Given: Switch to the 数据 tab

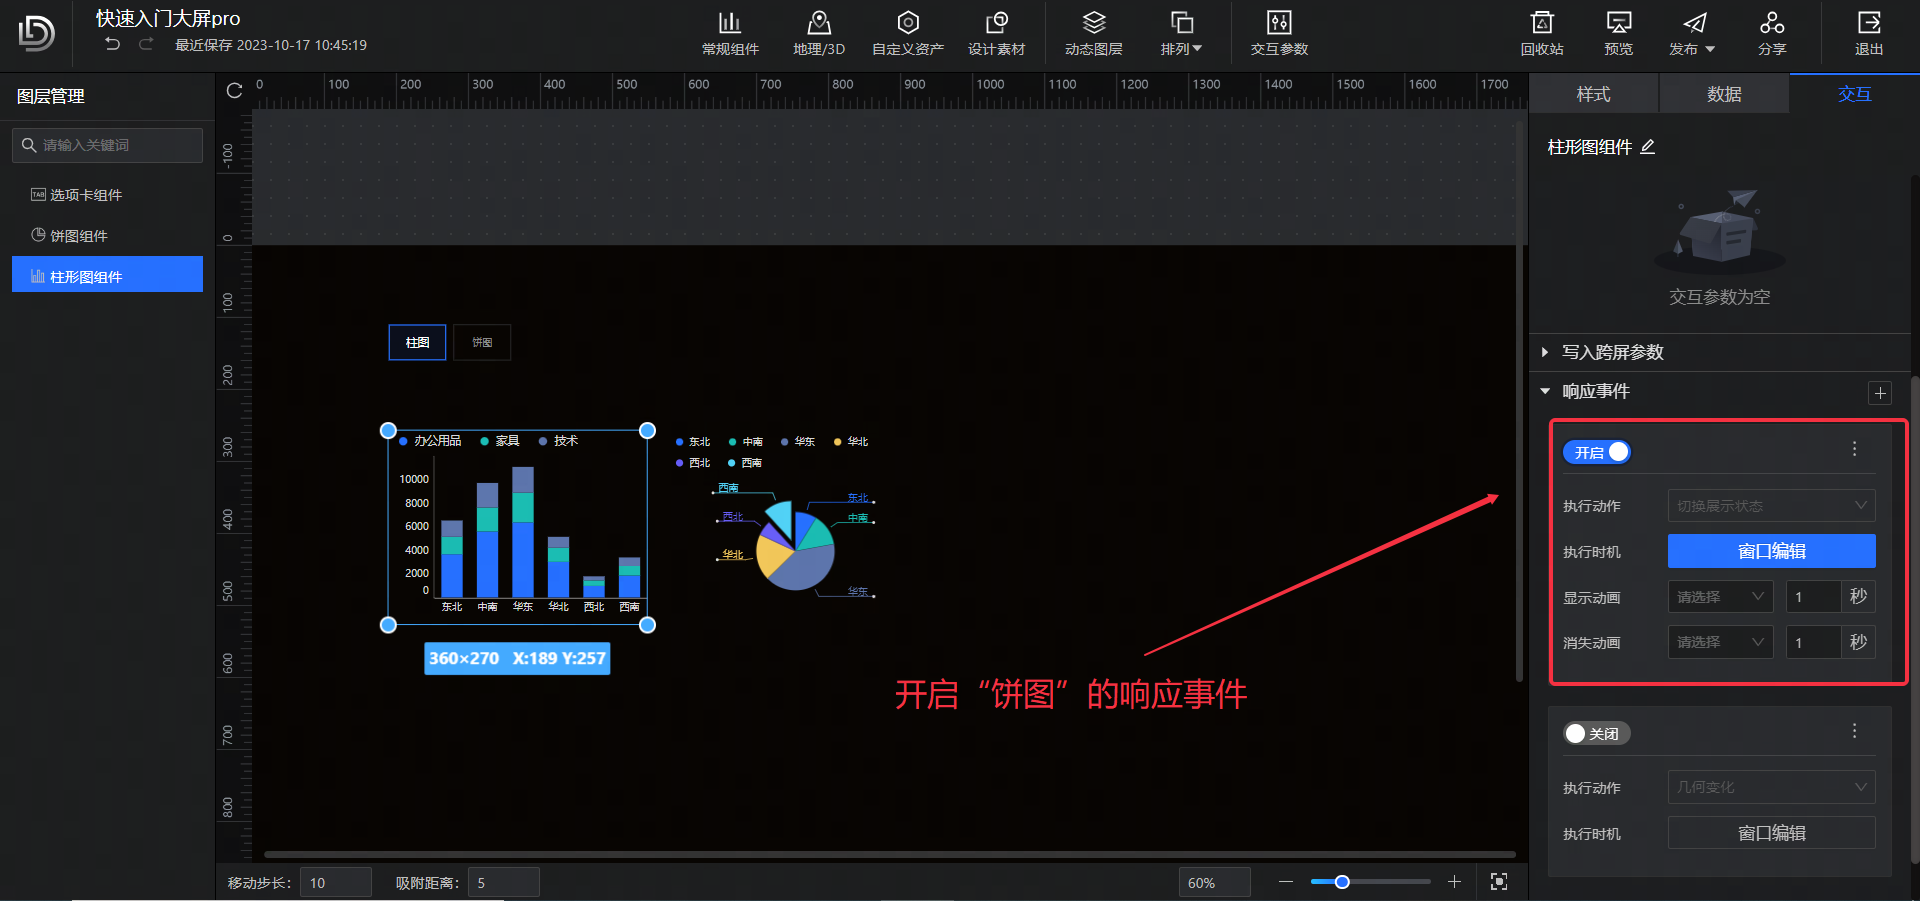Looking at the screenshot, I should coord(1724,93).
